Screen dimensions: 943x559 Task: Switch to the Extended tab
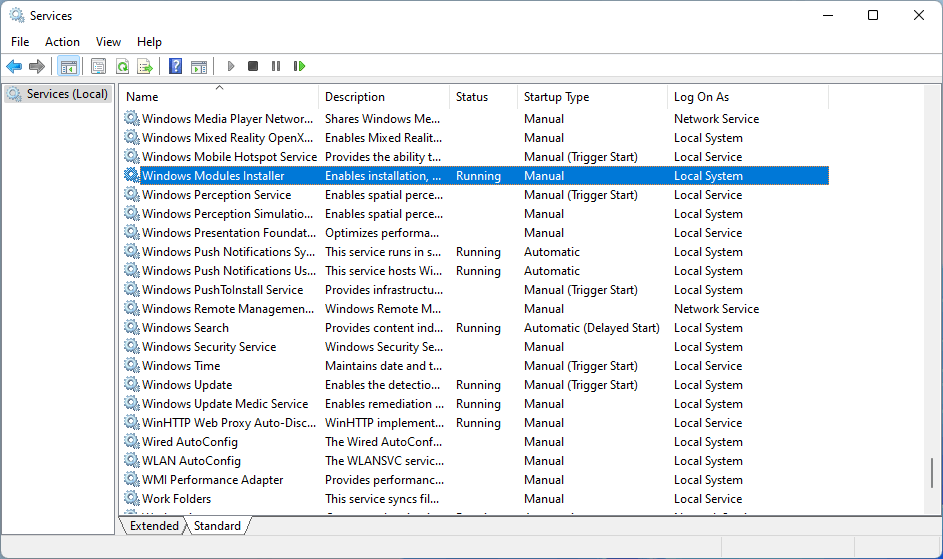point(154,526)
